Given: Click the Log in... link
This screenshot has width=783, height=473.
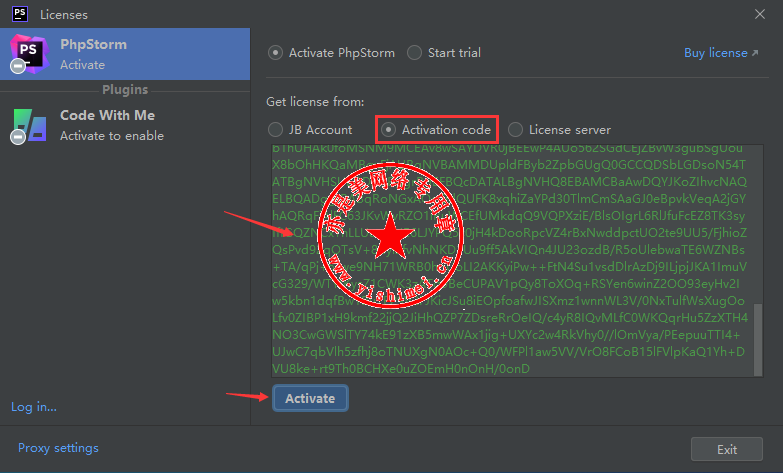Looking at the screenshot, I should (34, 407).
